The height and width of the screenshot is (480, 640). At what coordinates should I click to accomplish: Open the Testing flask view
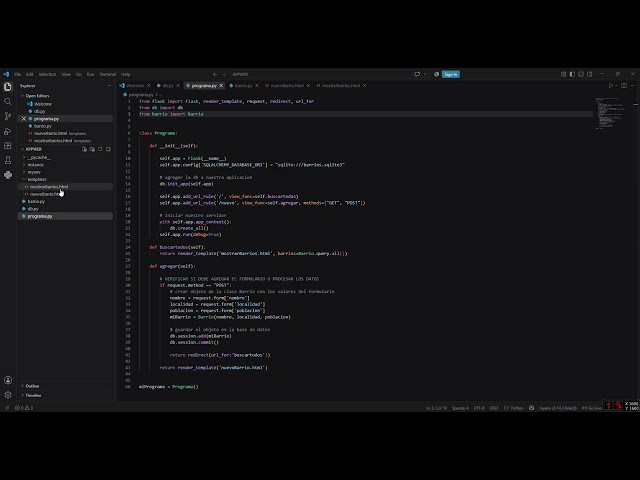coord(8,160)
